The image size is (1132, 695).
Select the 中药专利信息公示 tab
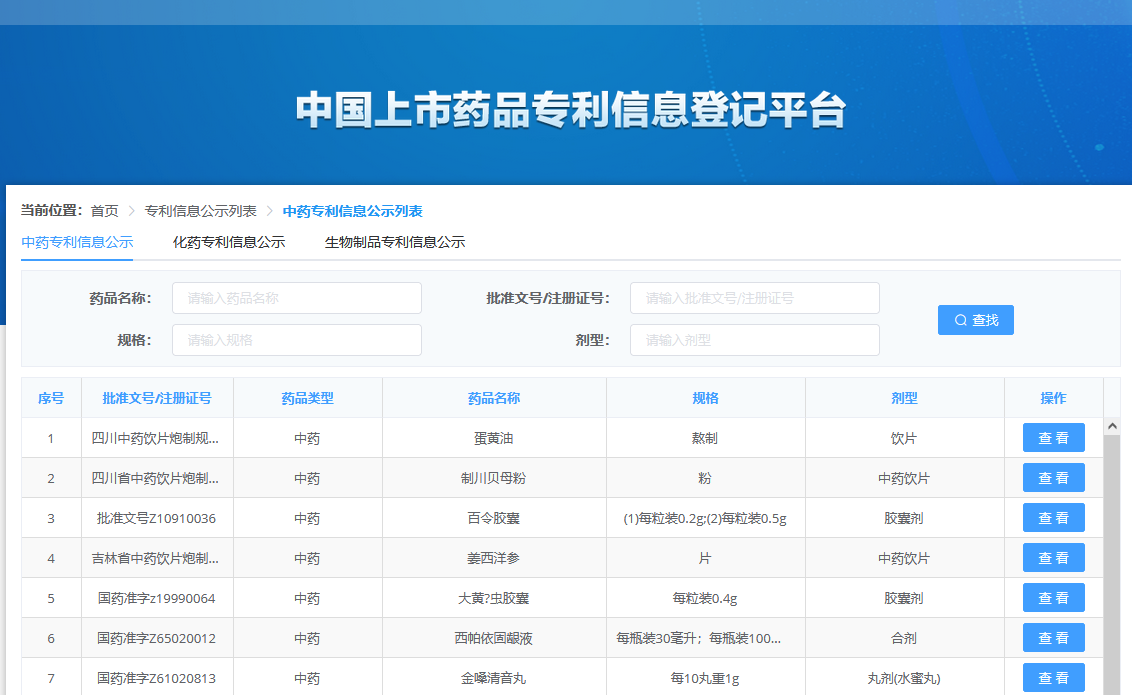click(x=77, y=242)
